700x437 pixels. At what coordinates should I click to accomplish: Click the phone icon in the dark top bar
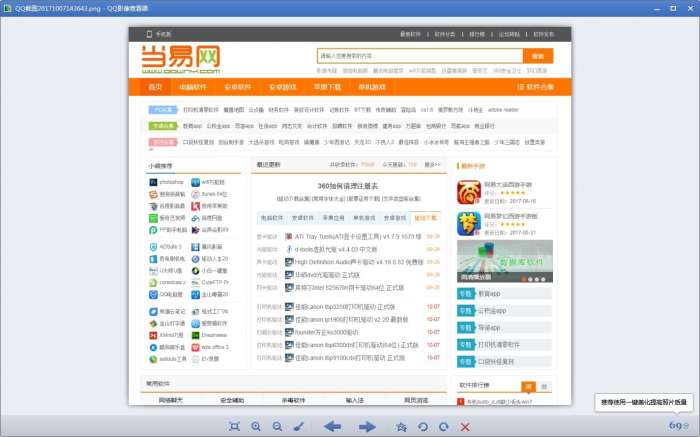[149, 34]
